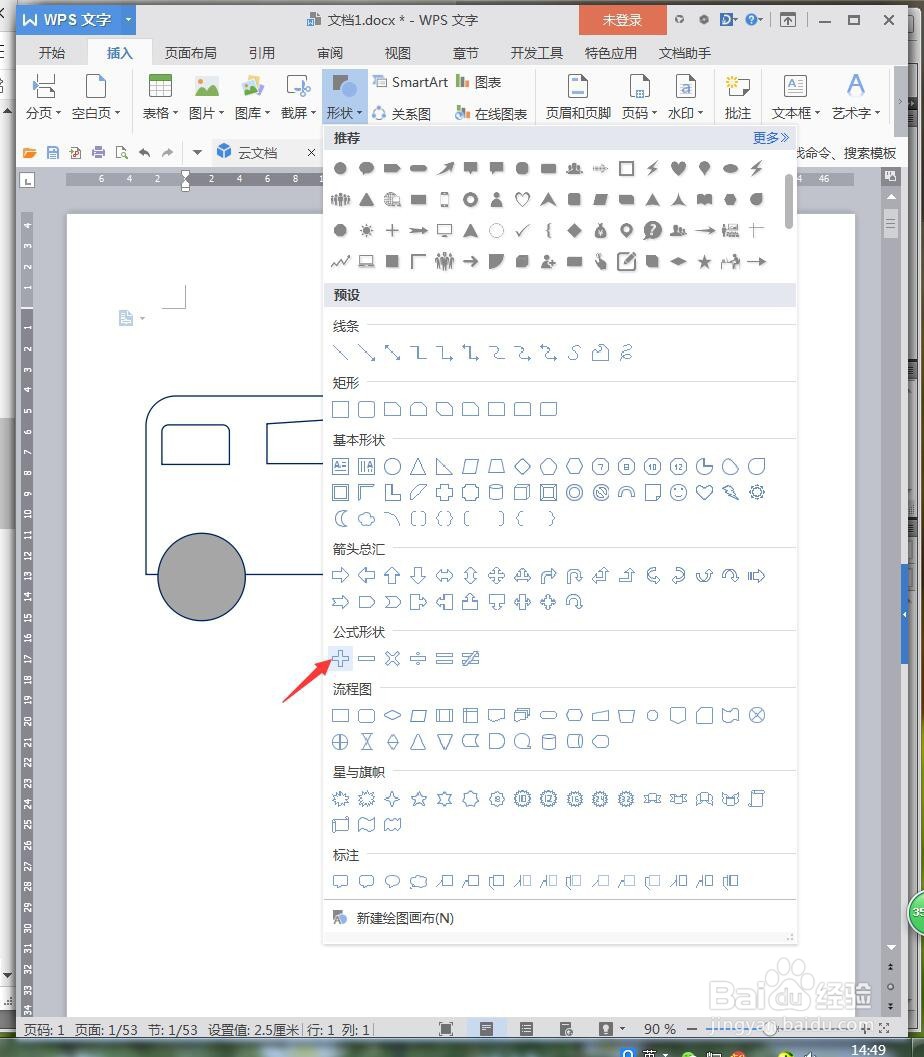Choose the rectangular callout shape
Screen dimensions: 924x1057
coord(340,881)
